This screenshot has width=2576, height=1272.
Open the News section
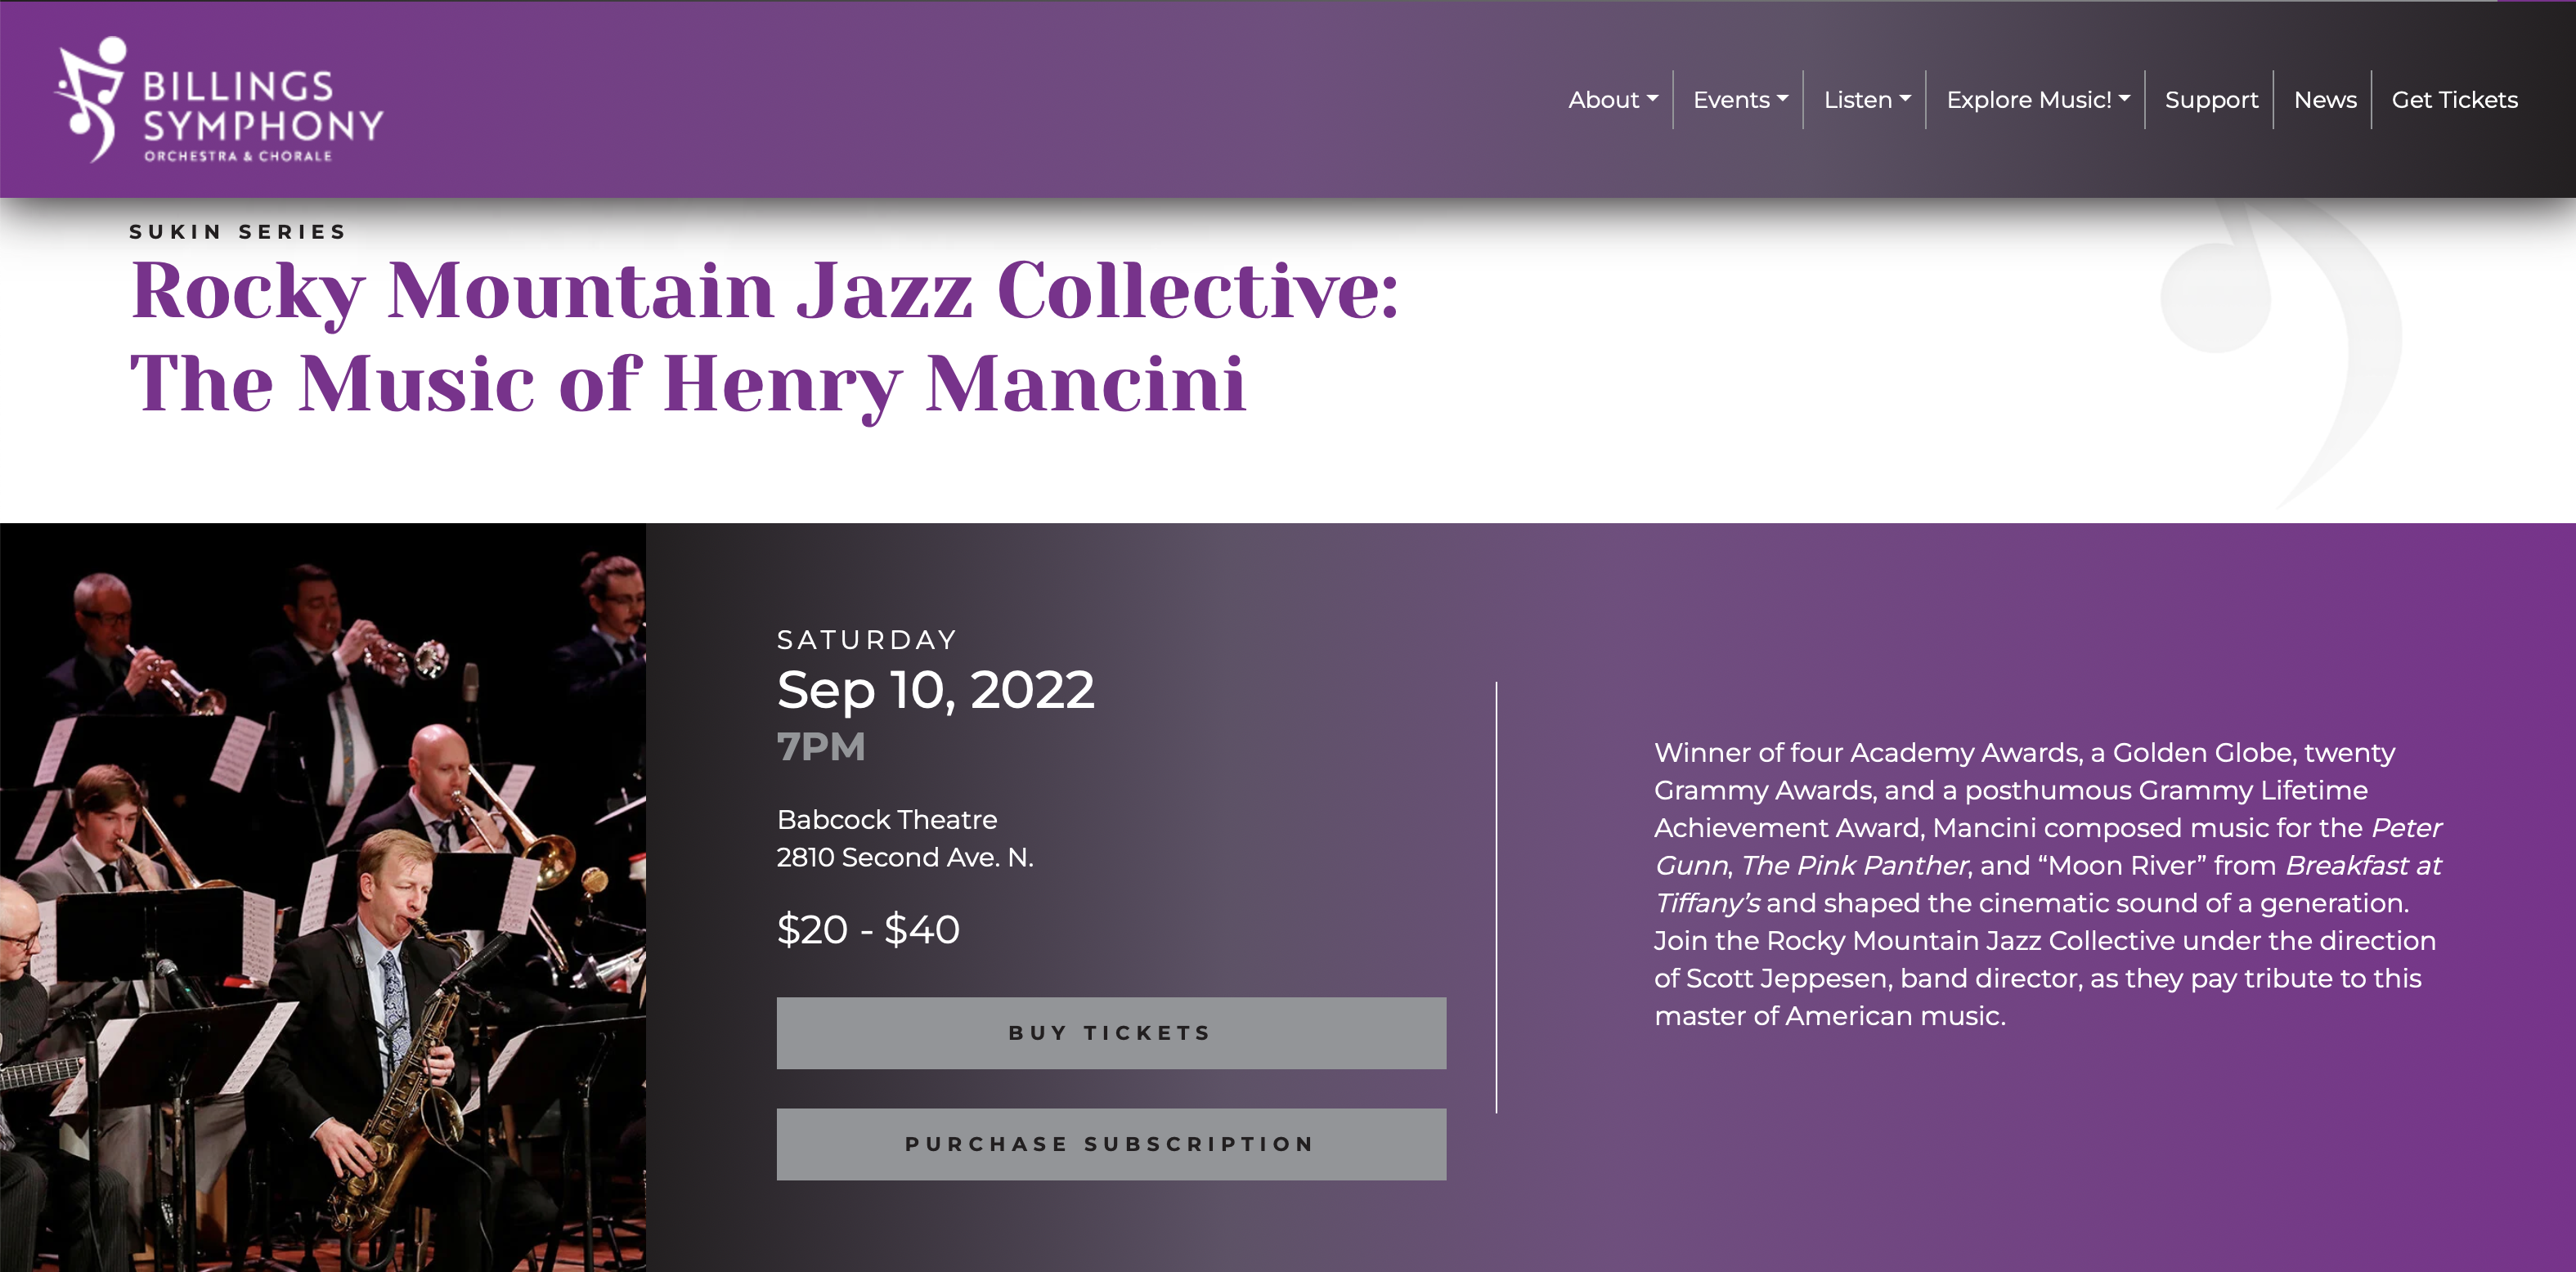click(x=2325, y=99)
